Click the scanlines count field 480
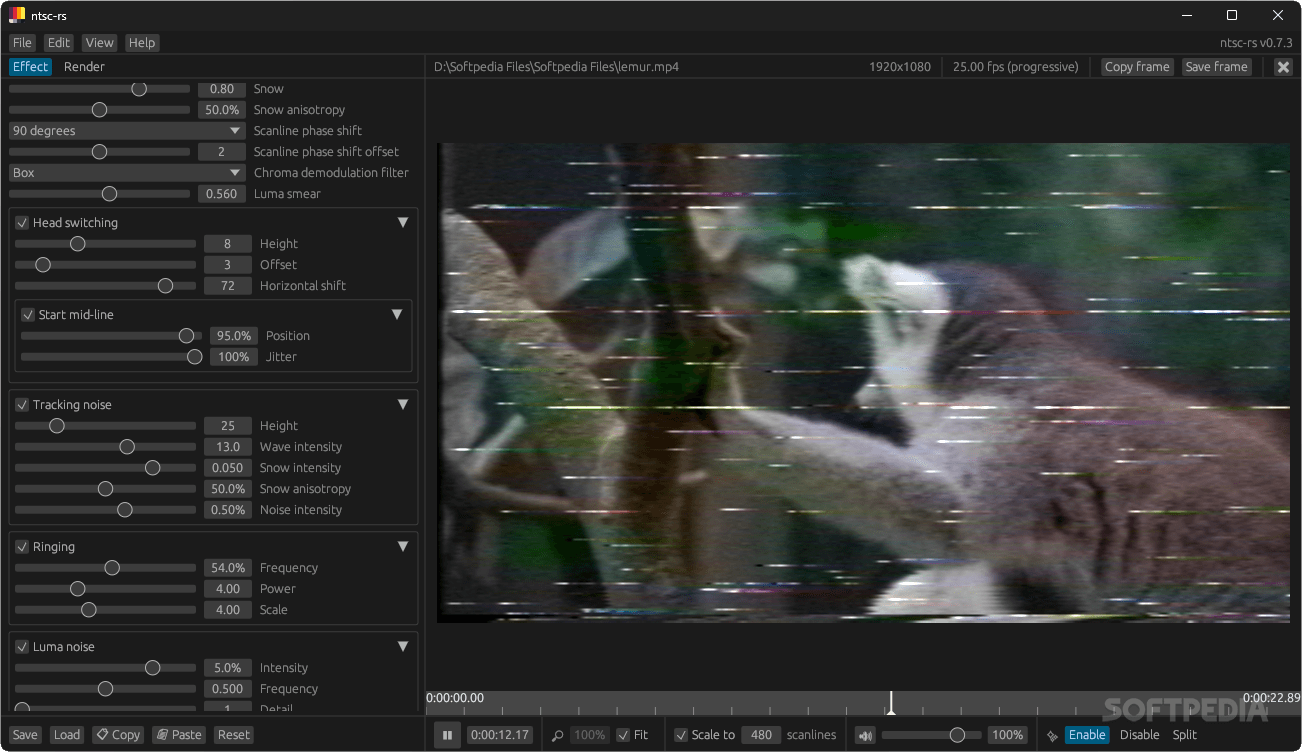 [761, 735]
